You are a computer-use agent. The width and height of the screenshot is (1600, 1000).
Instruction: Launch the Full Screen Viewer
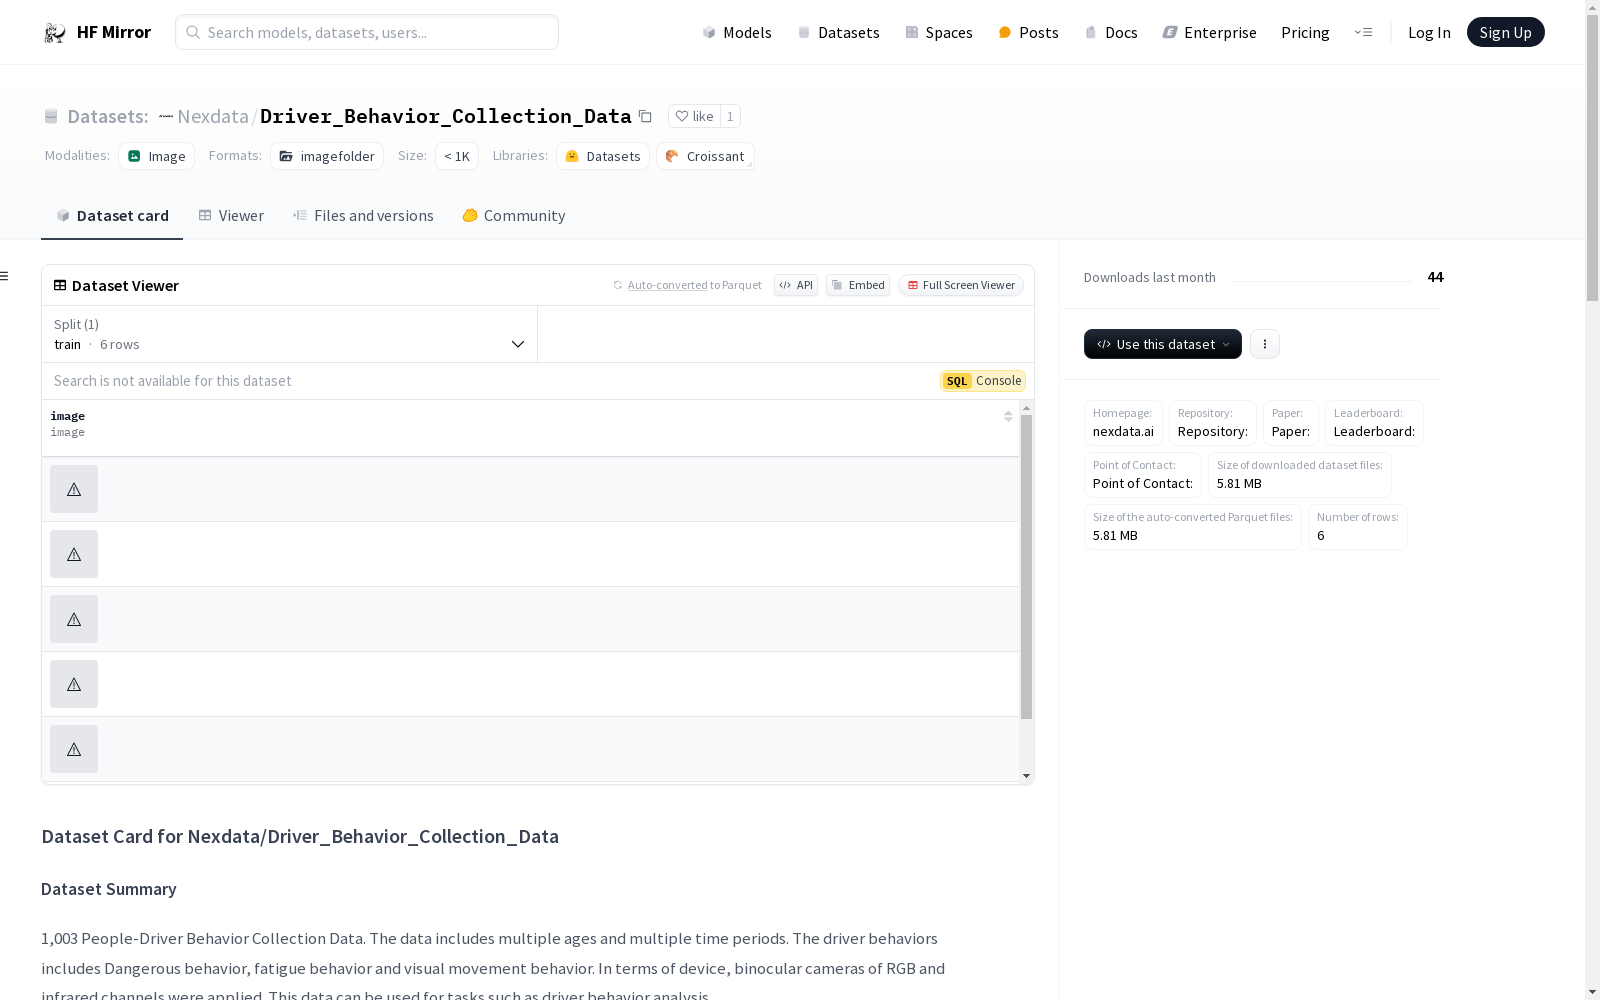959,285
